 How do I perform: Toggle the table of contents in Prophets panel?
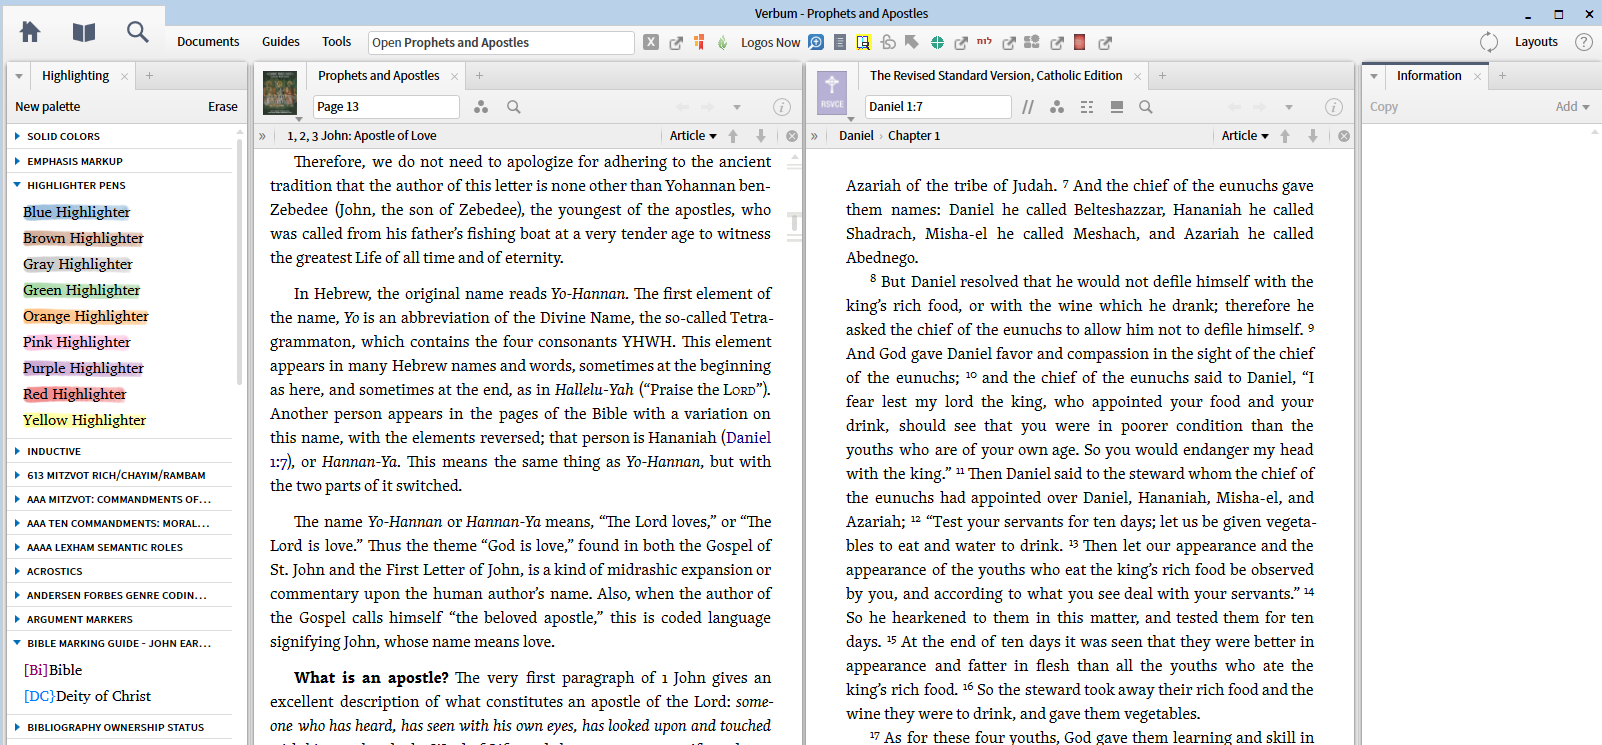click(x=262, y=136)
